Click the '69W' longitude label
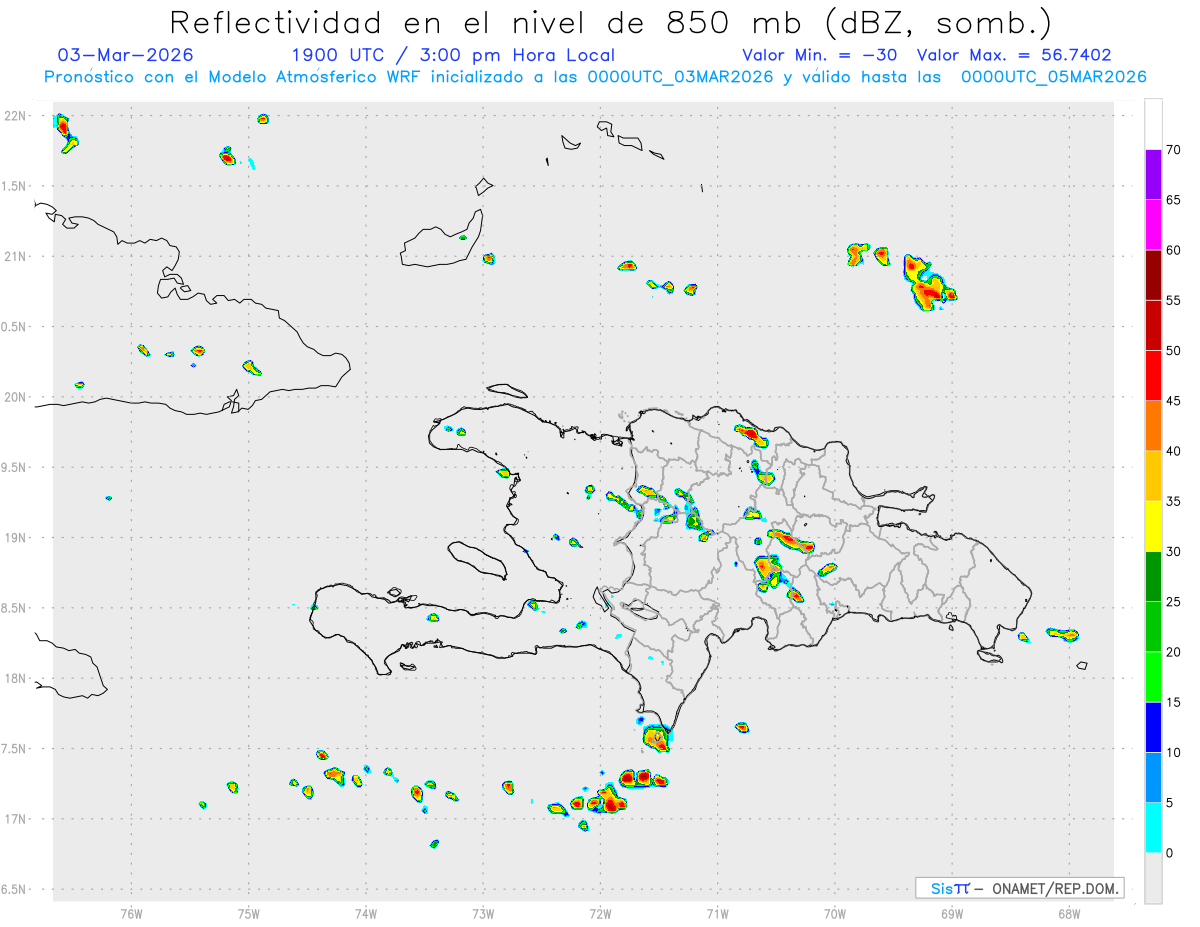 (x=952, y=913)
